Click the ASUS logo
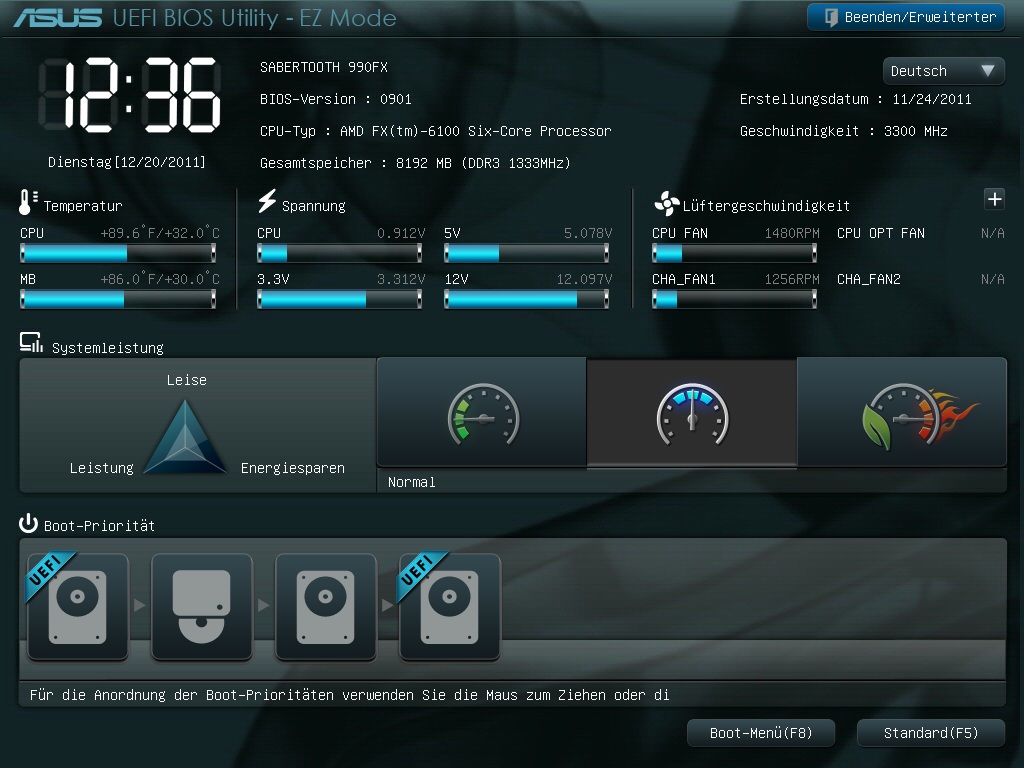Image resolution: width=1024 pixels, height=768 pixels. click(x=57, y=18)
